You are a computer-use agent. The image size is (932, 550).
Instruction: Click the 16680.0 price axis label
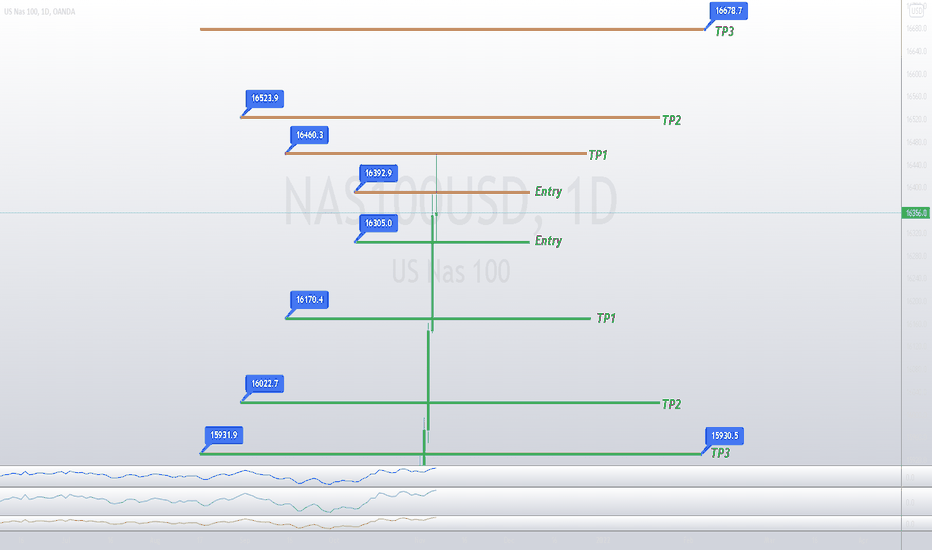click(916, 29)
